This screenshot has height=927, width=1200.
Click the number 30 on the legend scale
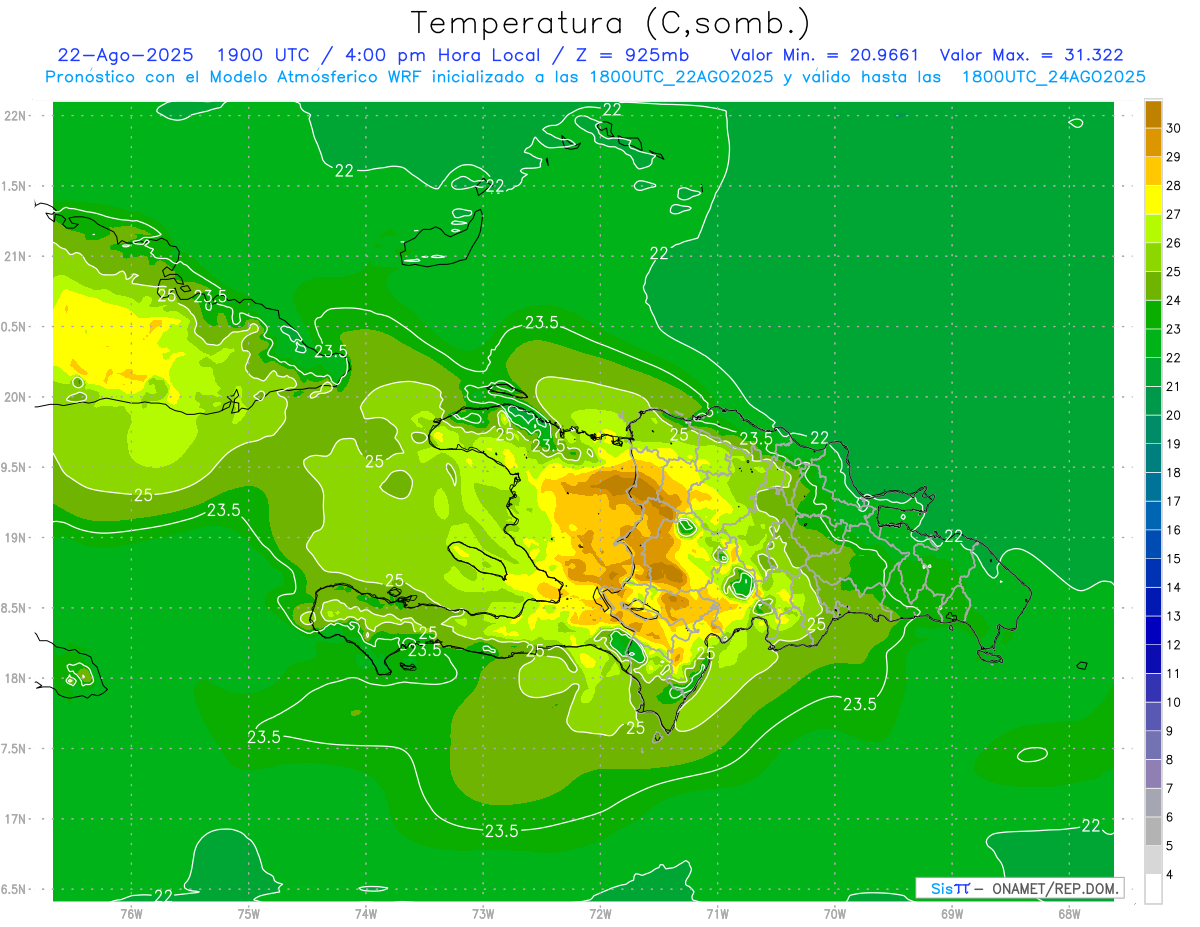(1173, 128)
